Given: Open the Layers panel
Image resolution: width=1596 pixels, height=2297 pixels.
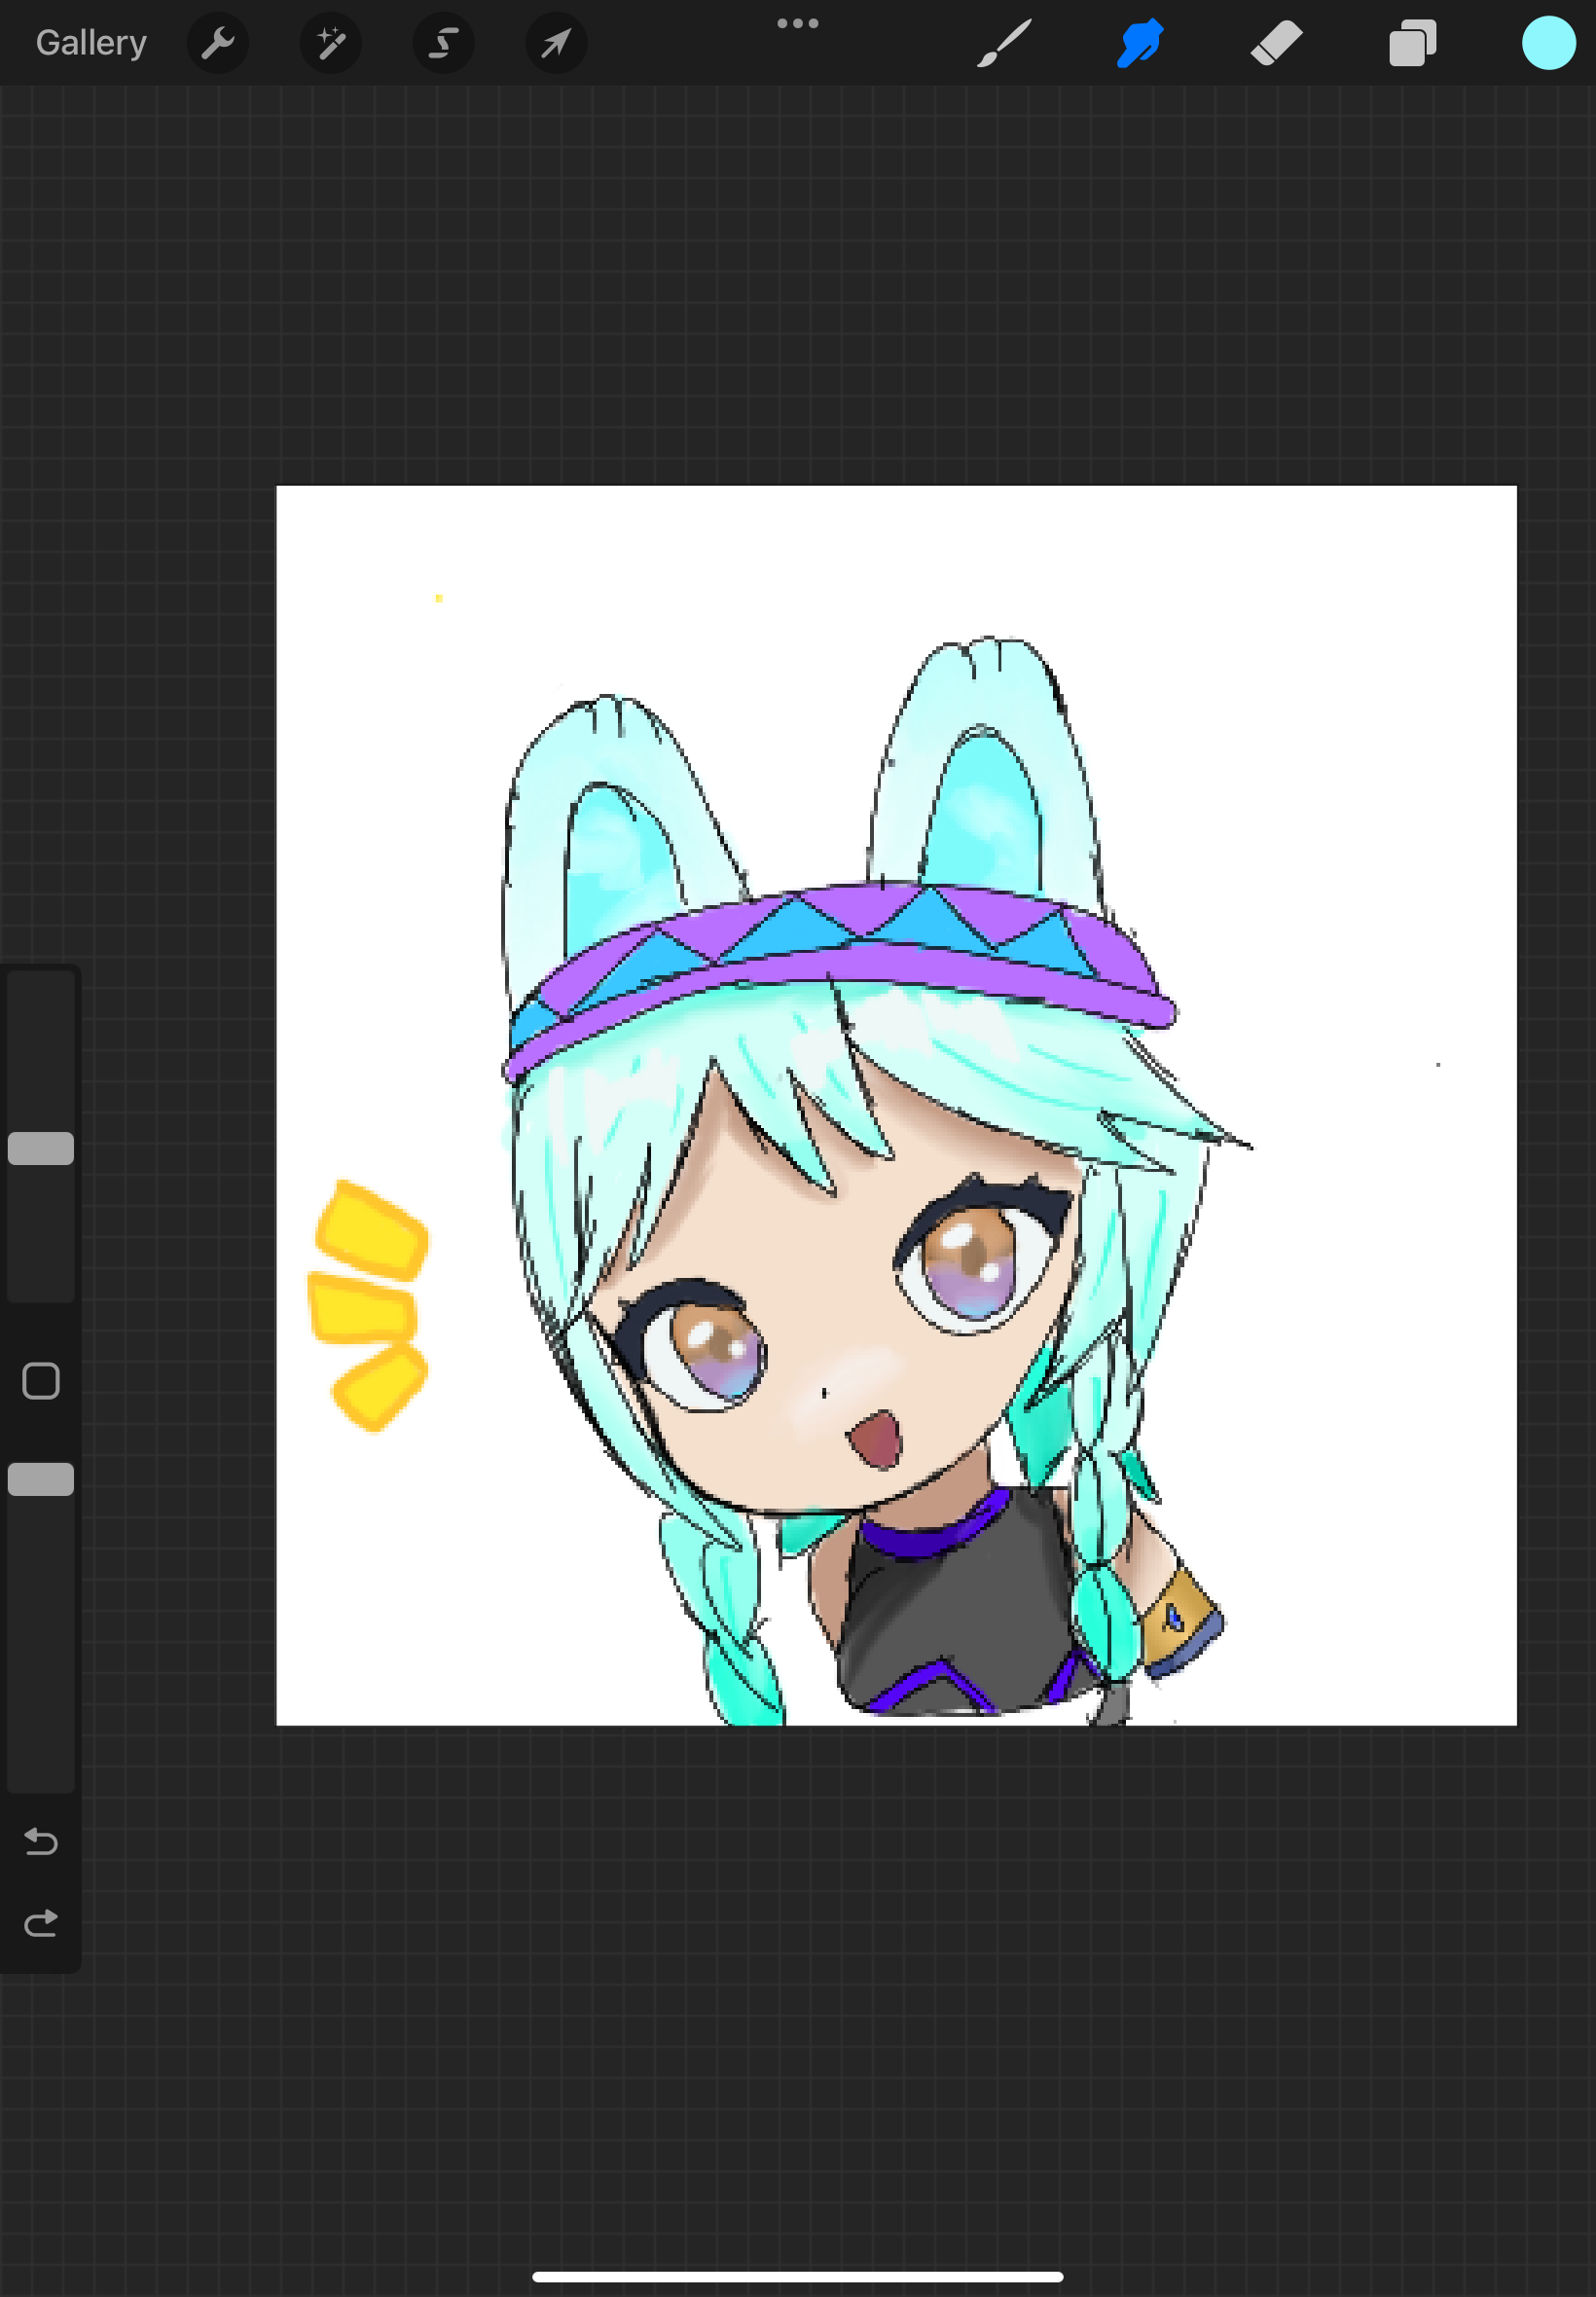Looking at the screenshot, I should pos(1412,43).
